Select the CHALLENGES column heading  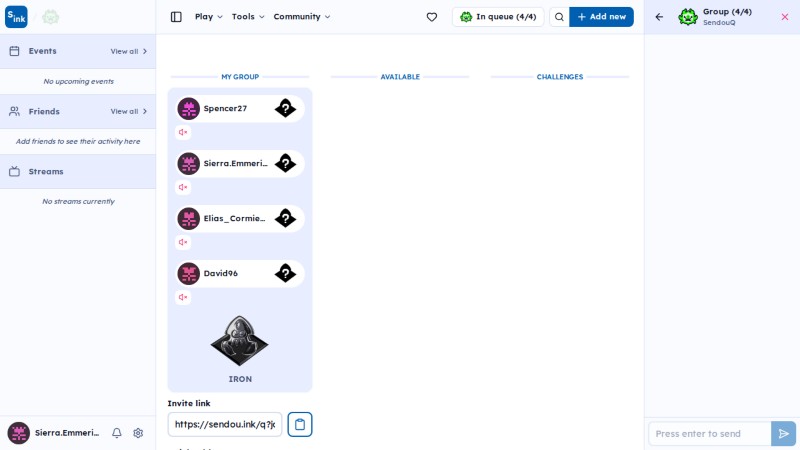(x=560, y=77)
